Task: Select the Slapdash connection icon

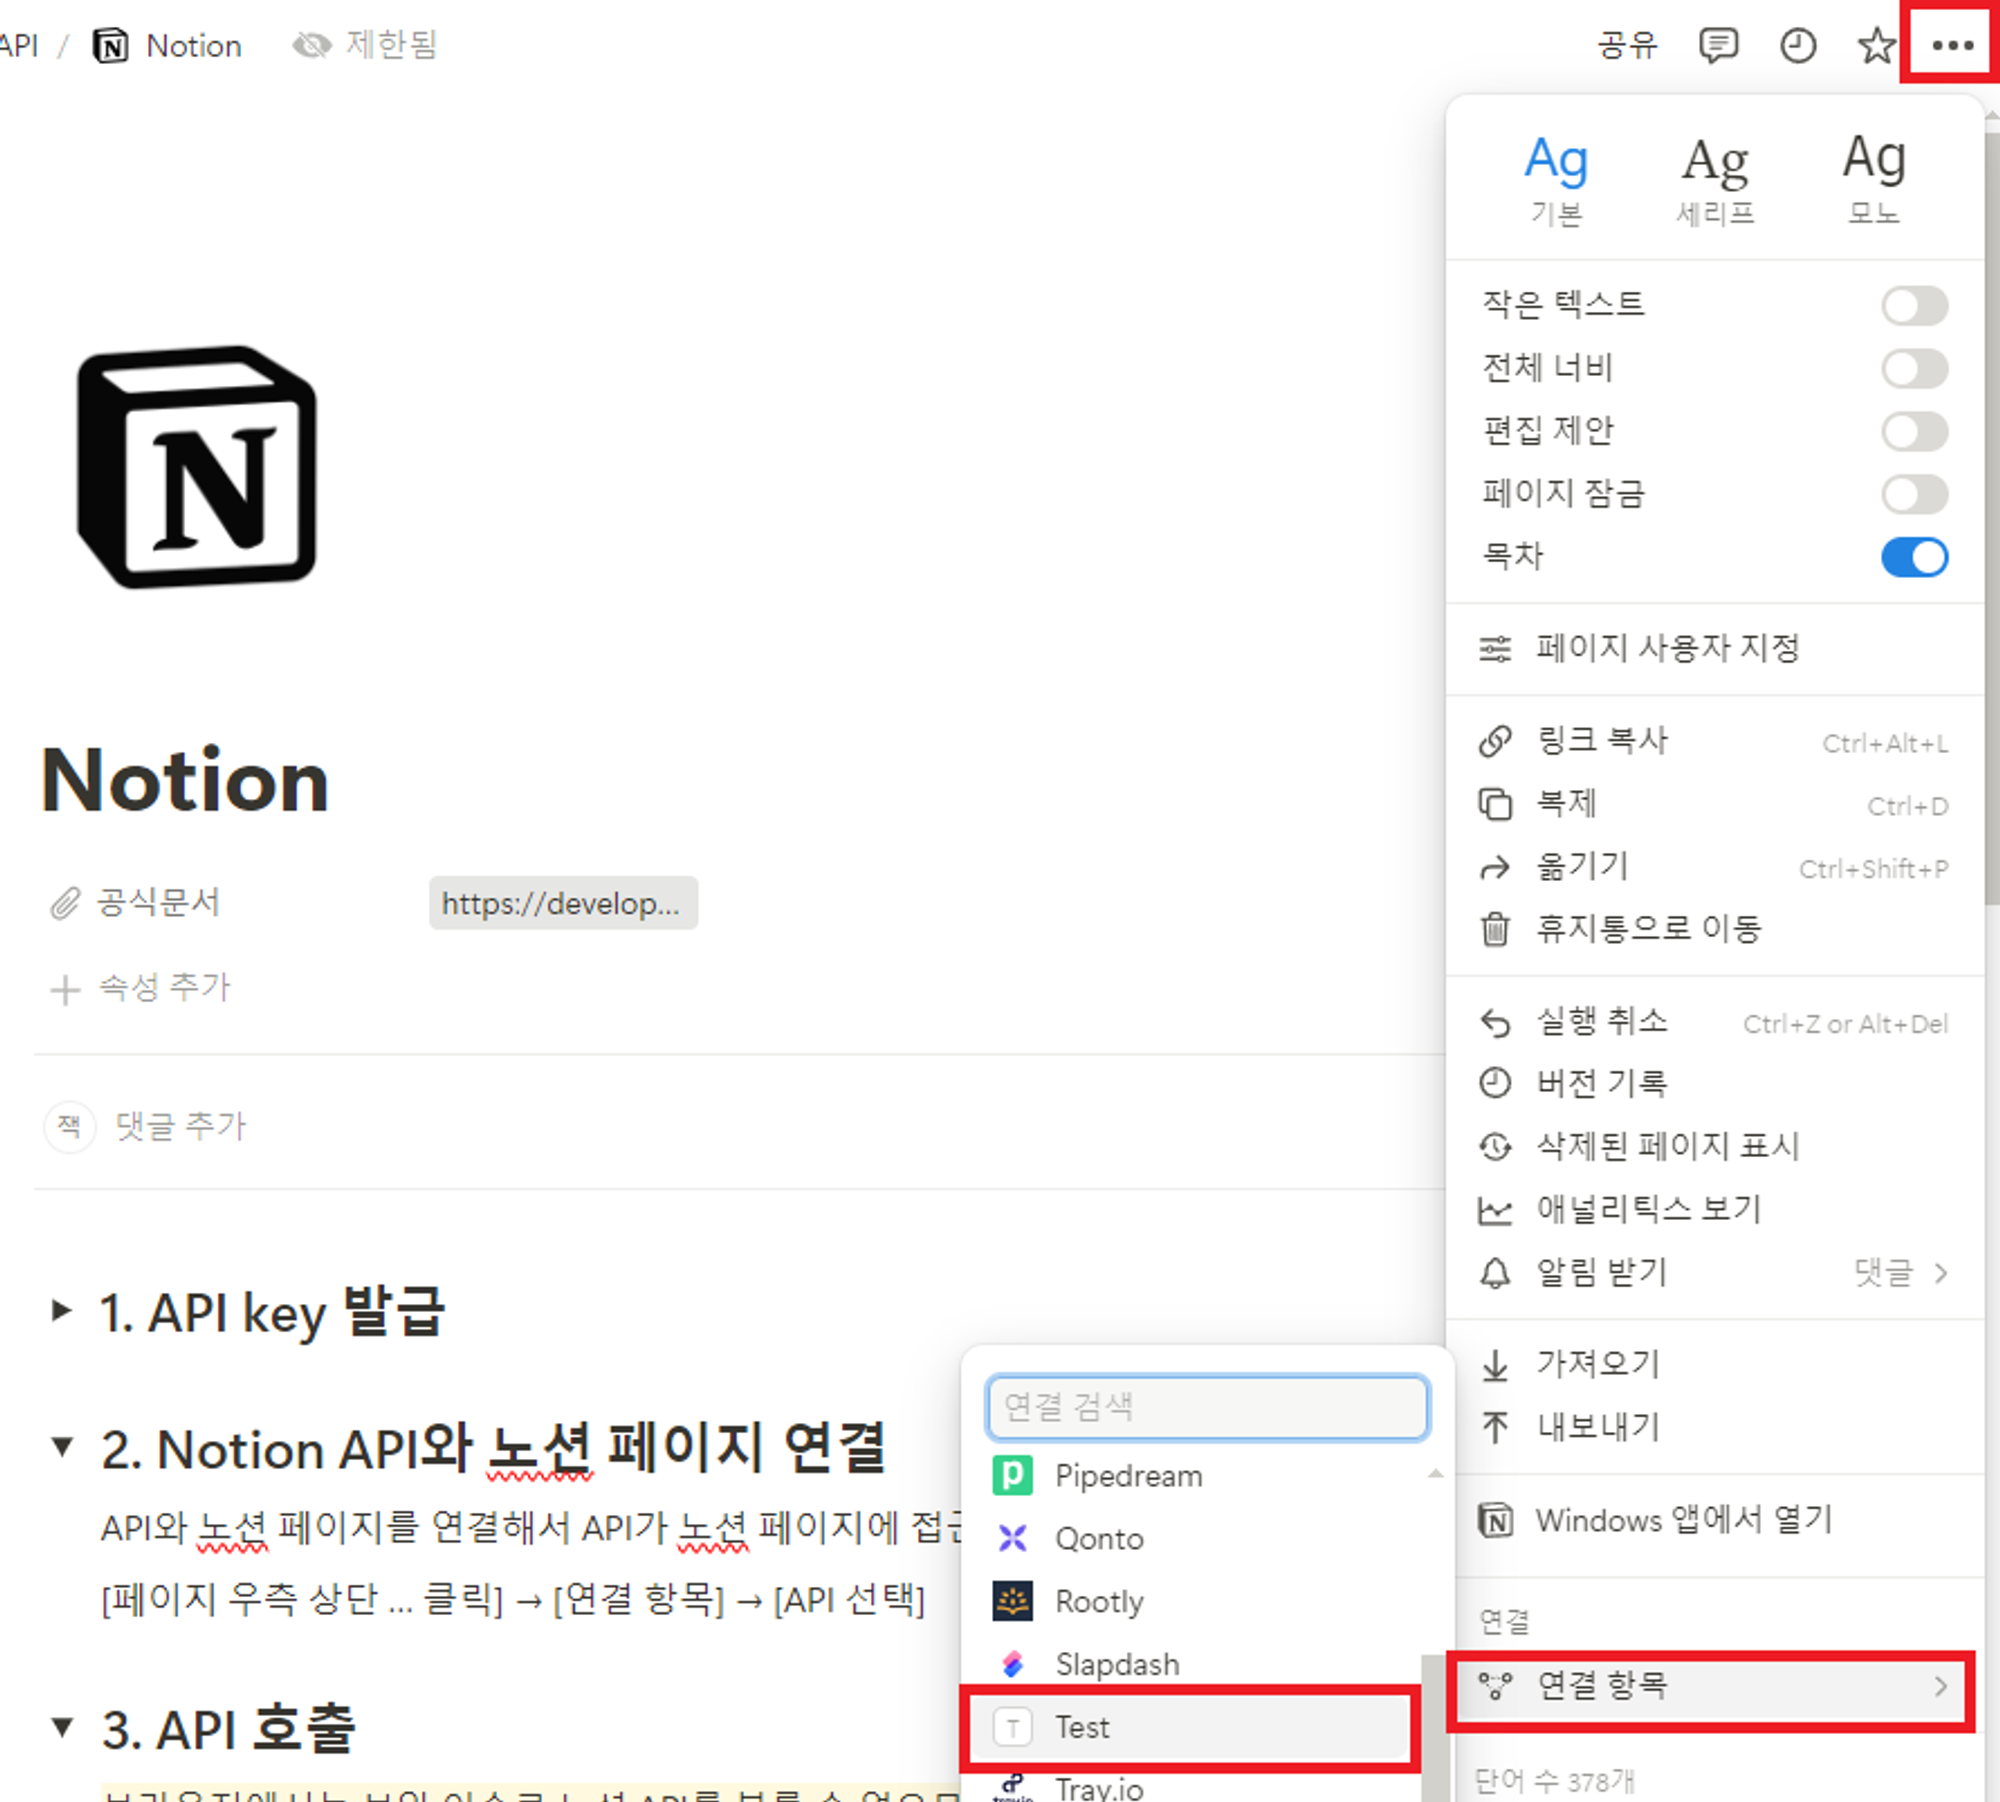Action: click(x=1013, y=1664)
